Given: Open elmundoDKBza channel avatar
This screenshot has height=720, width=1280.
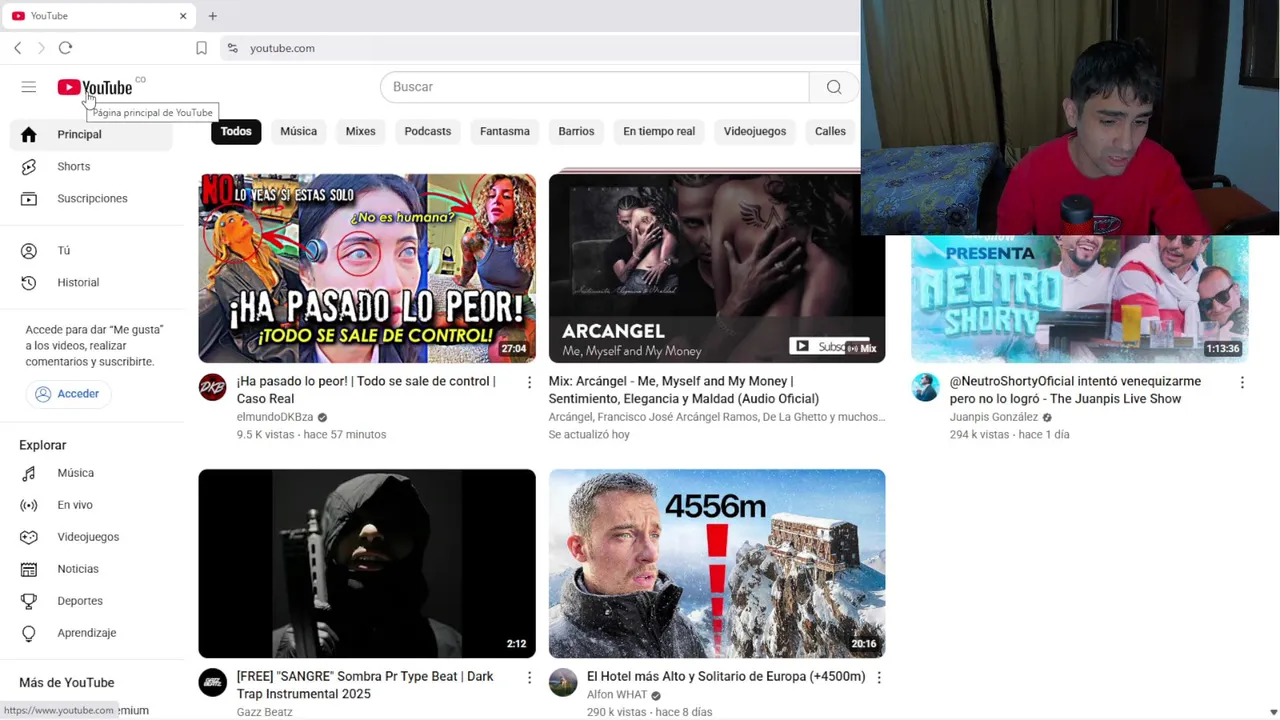Looking at the screenshot, I should (212, 387).
